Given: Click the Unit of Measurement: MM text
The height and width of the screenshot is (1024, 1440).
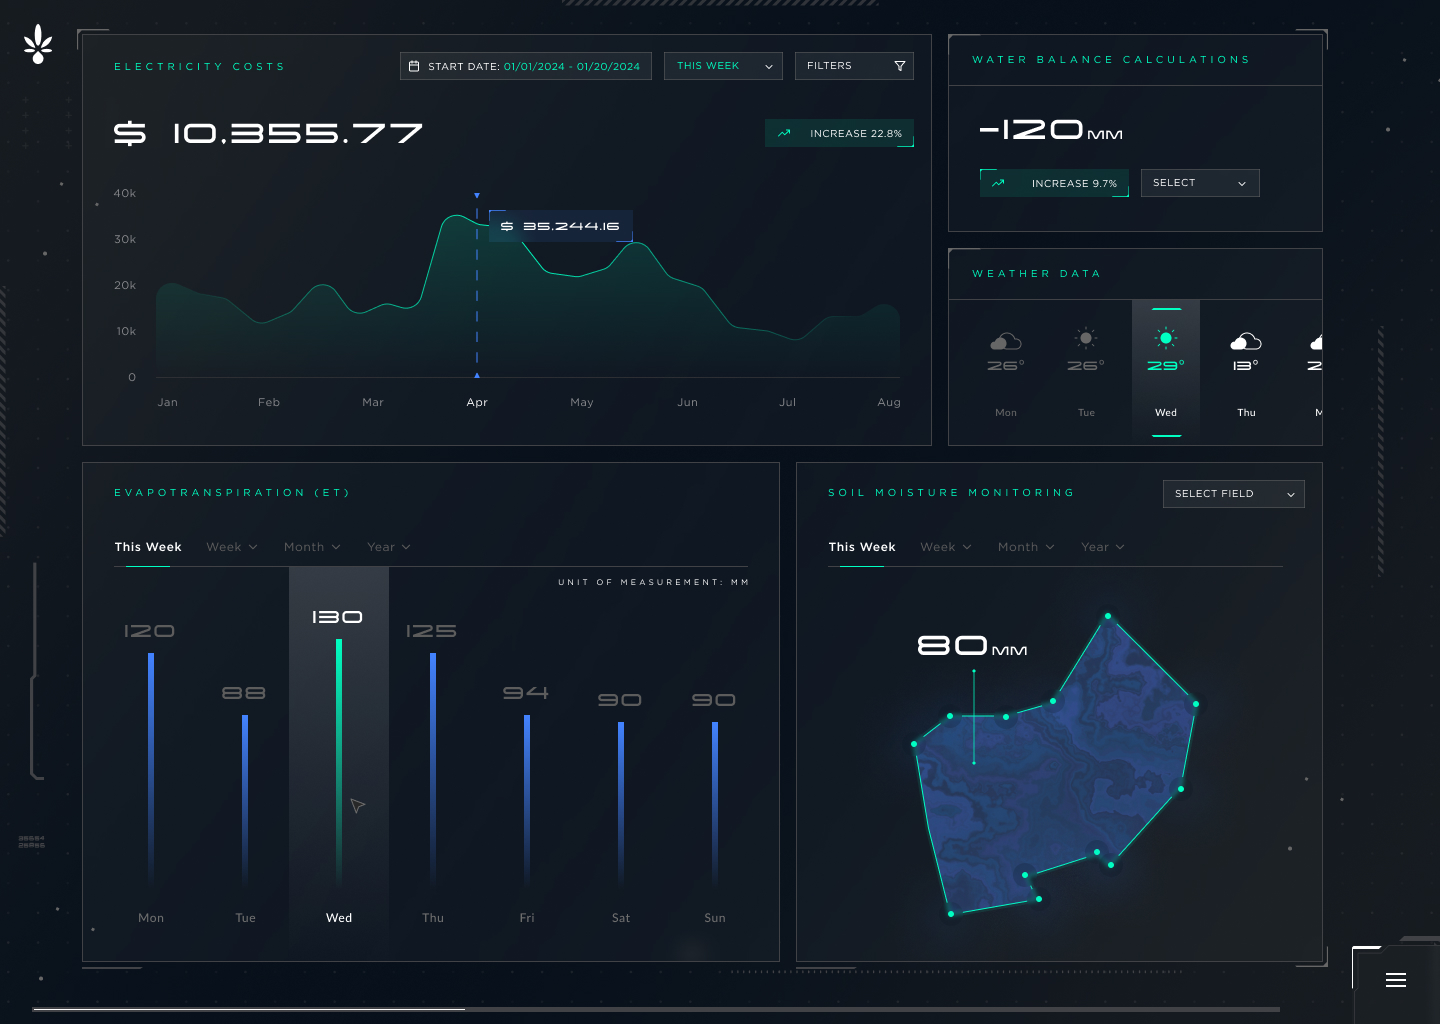Looking at the screenshot, I should pyautogui.click(x=653, y=582).
